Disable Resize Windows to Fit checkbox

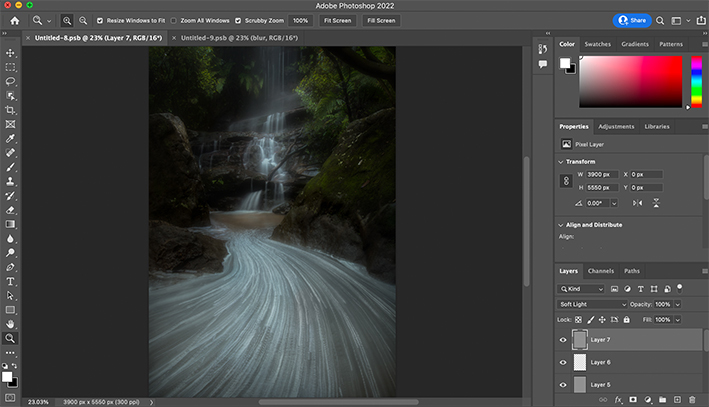coord(100,20)
